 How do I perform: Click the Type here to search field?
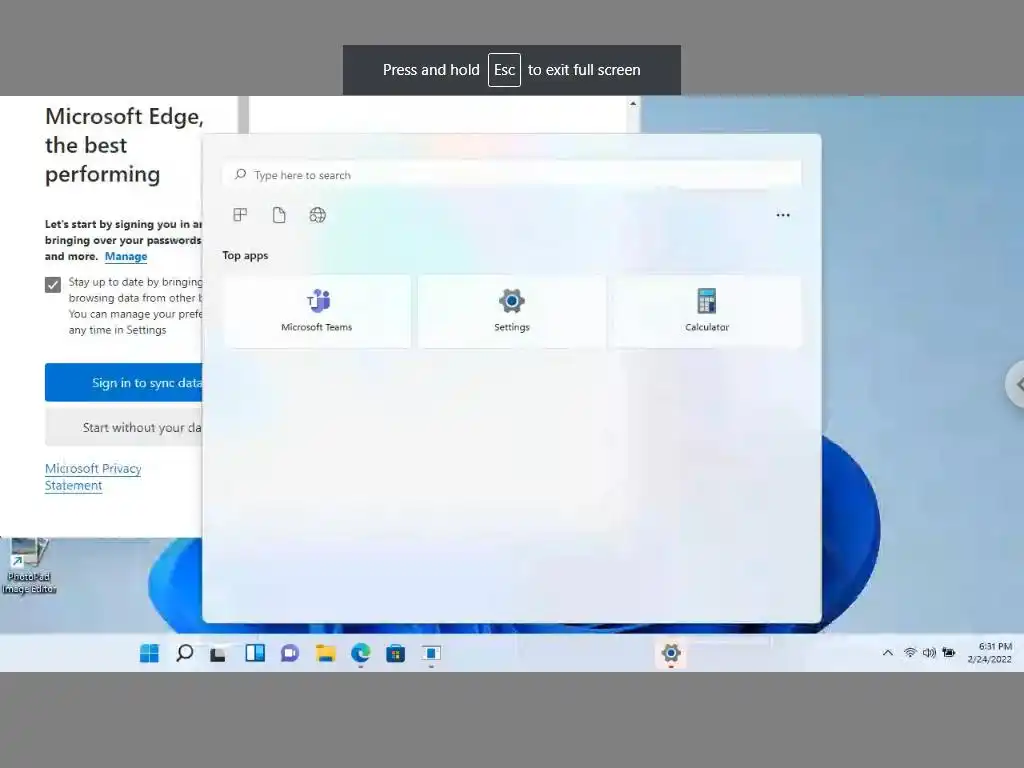(x=512, y=175)
